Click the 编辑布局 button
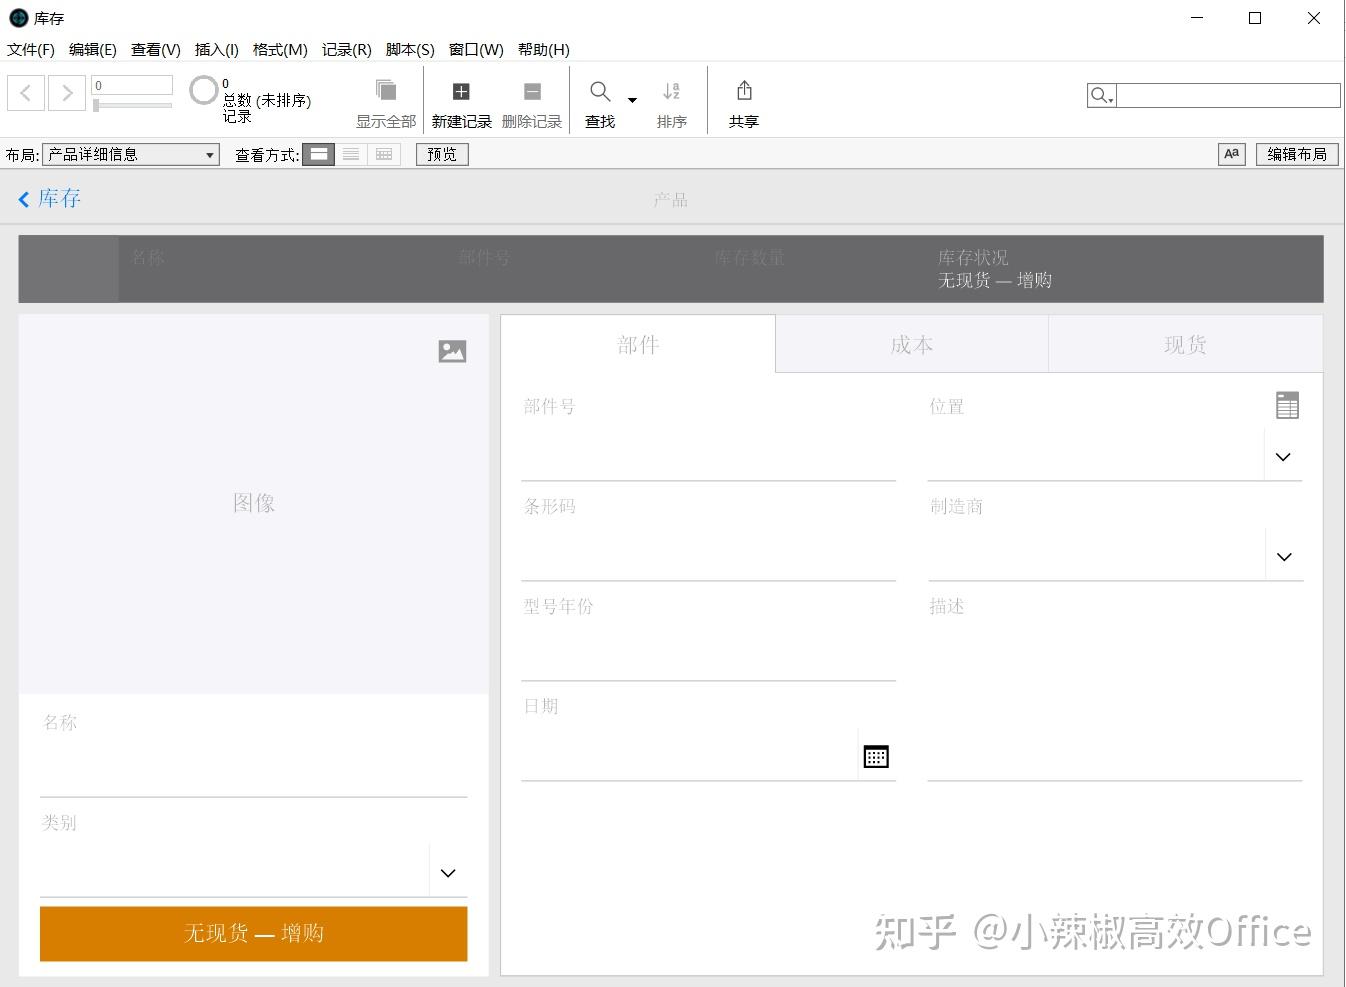This screenshot has width=1346, height=987. [1297, 154]
